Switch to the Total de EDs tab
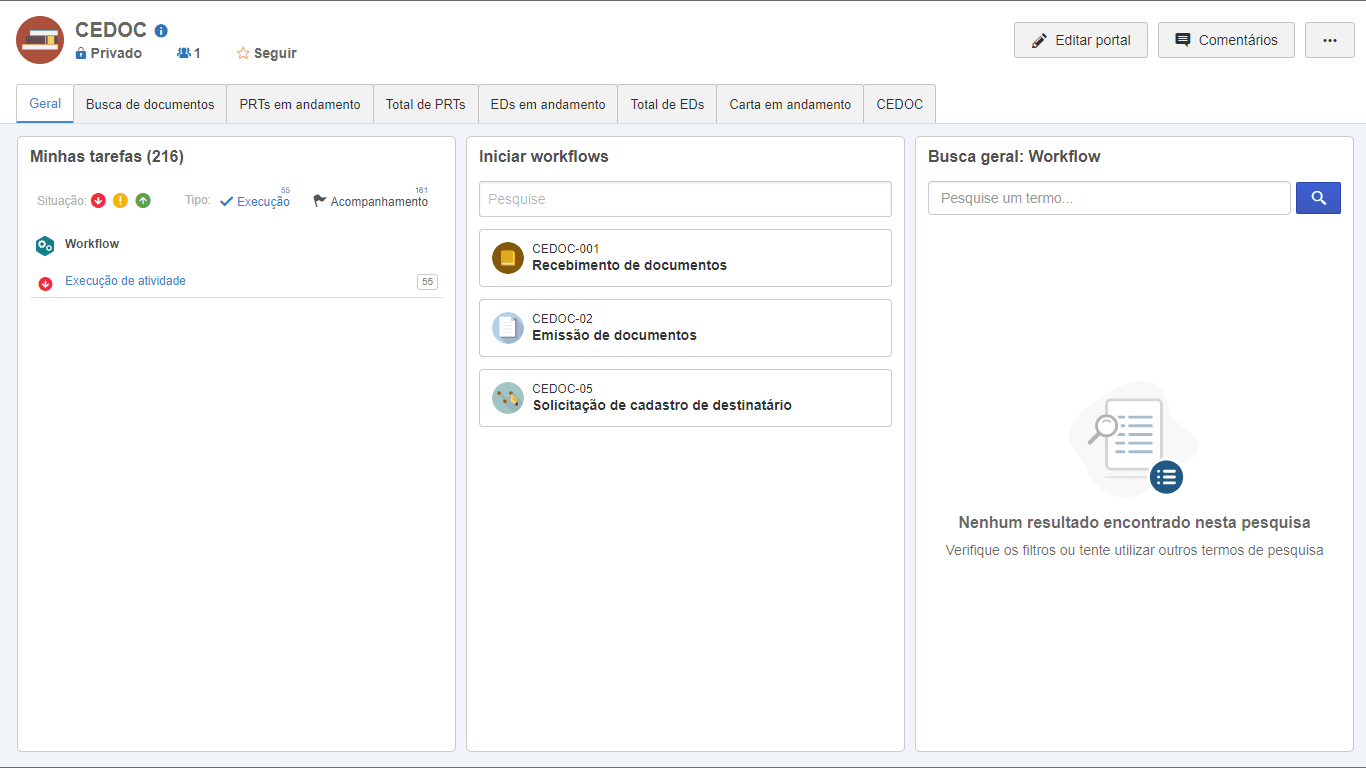 [667, 104]
